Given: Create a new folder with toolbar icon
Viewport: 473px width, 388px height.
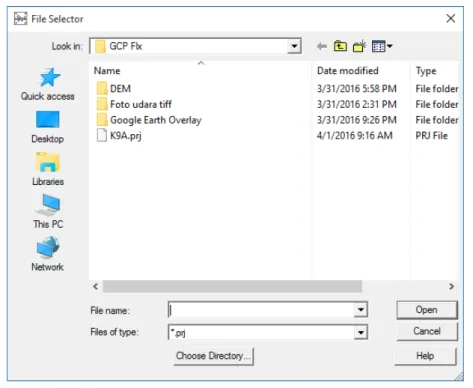Looking at the screenshot, I should [x=359, y=46].
